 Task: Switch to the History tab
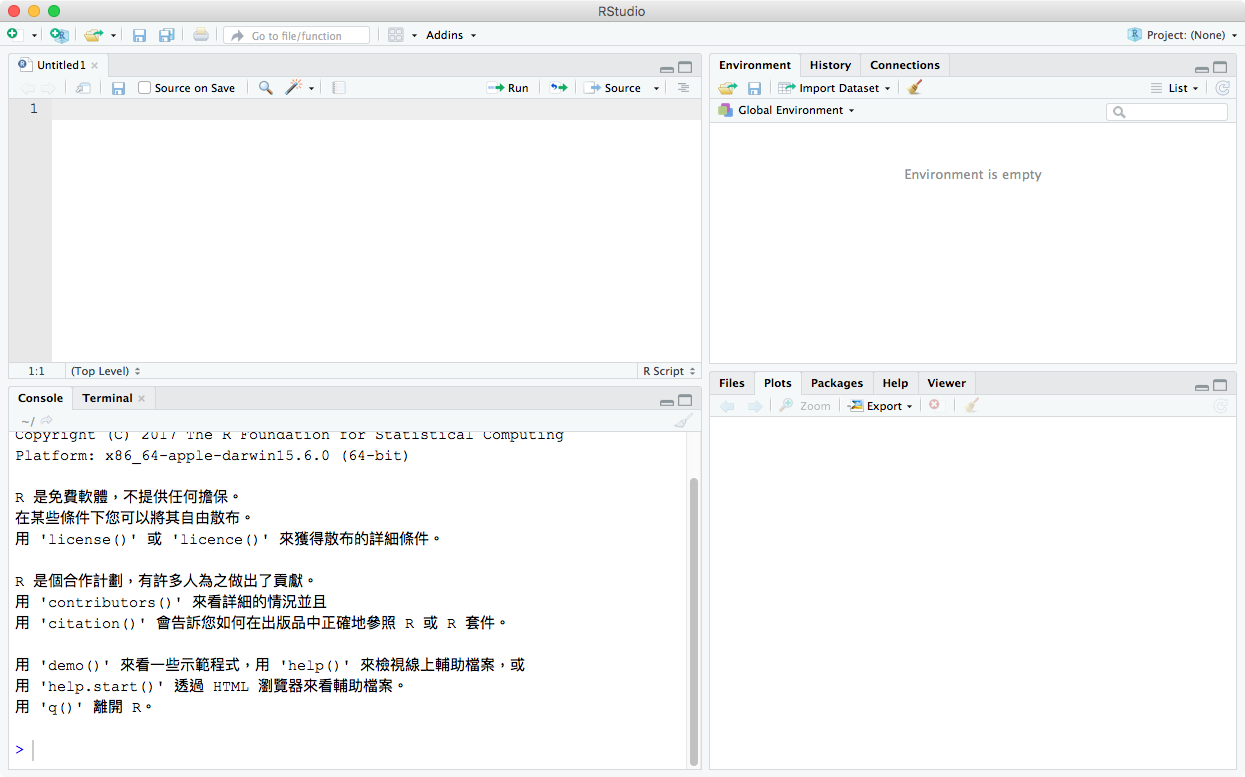coord(830,65)
